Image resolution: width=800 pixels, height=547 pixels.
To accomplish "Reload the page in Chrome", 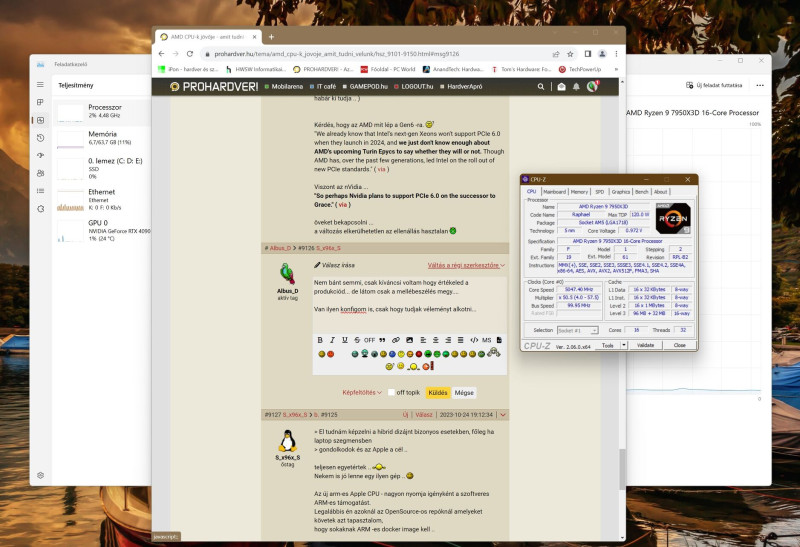I will point(190,54).
